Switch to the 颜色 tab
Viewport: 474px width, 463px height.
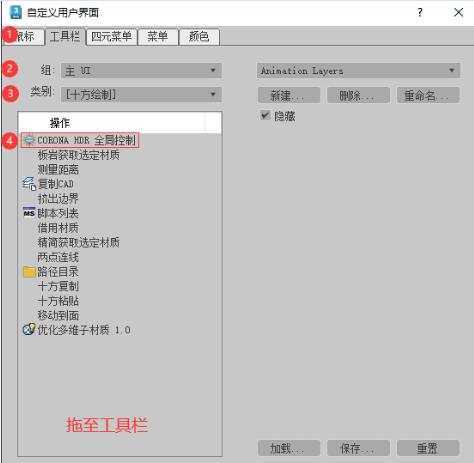tap(199, 36)
